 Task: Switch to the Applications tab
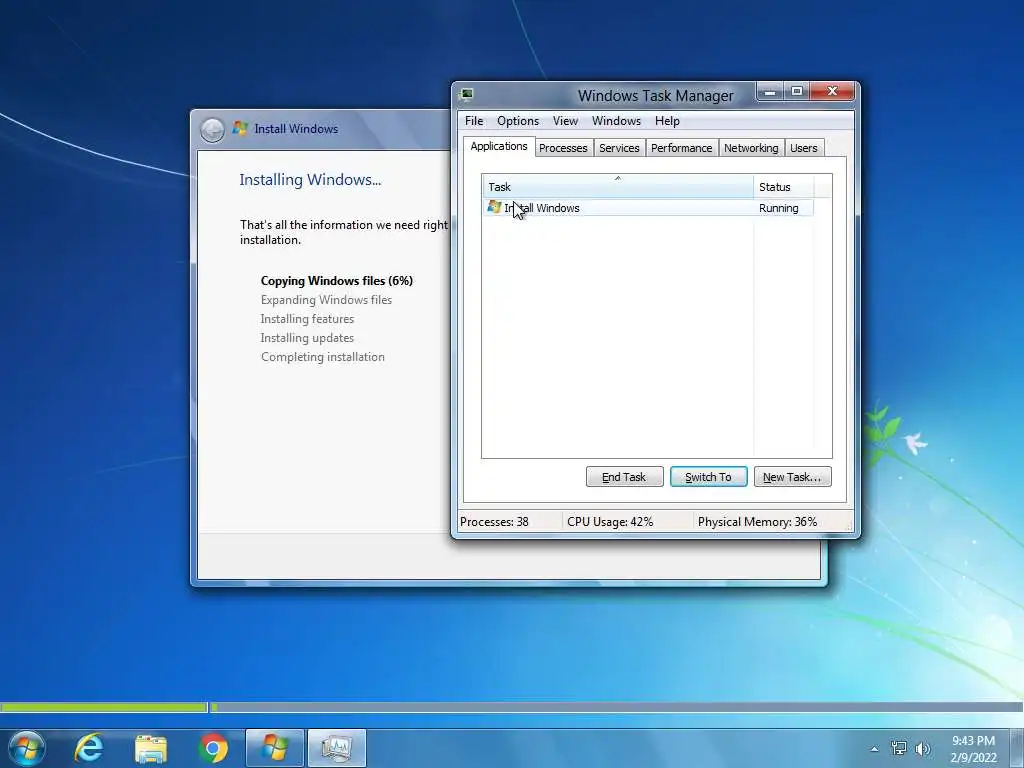tap(499, 146)
